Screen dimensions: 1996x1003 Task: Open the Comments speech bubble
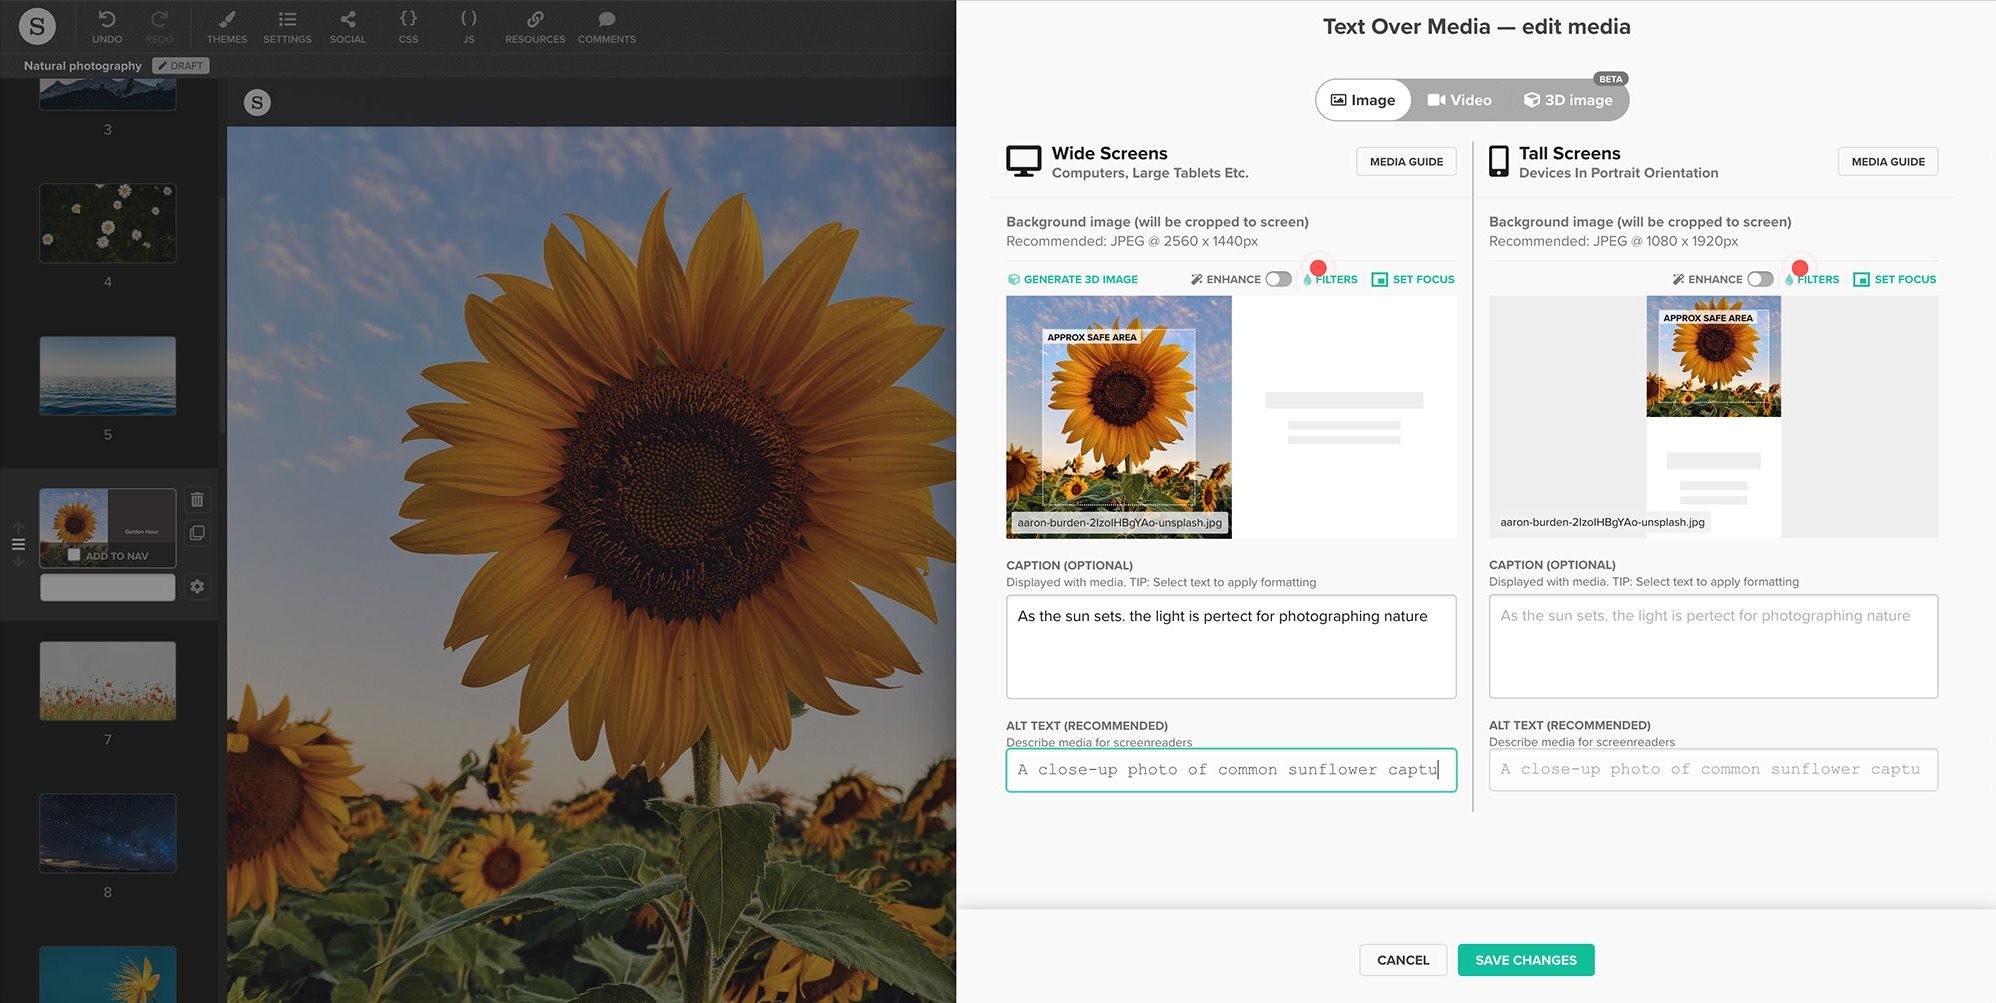pos(606,20)
